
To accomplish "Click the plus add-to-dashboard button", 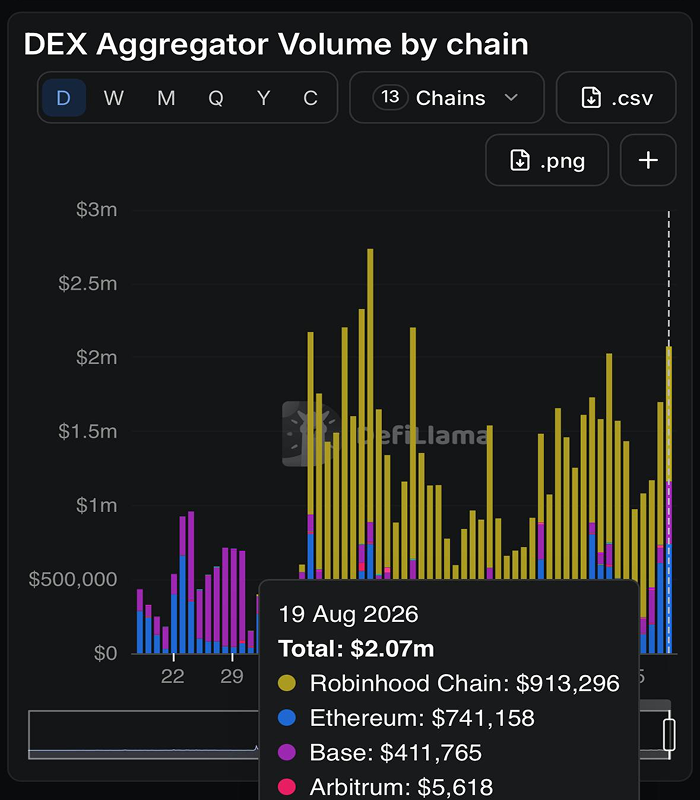I will tap(648, 160).
